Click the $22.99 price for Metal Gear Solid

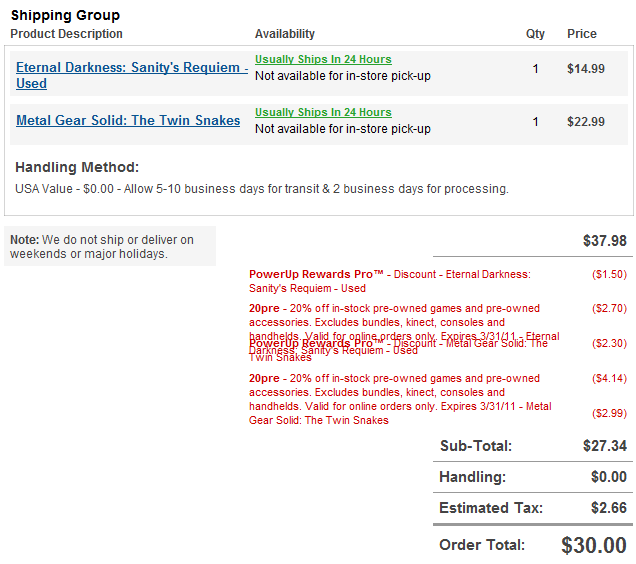pyautogui.click(x=585, y=122)
